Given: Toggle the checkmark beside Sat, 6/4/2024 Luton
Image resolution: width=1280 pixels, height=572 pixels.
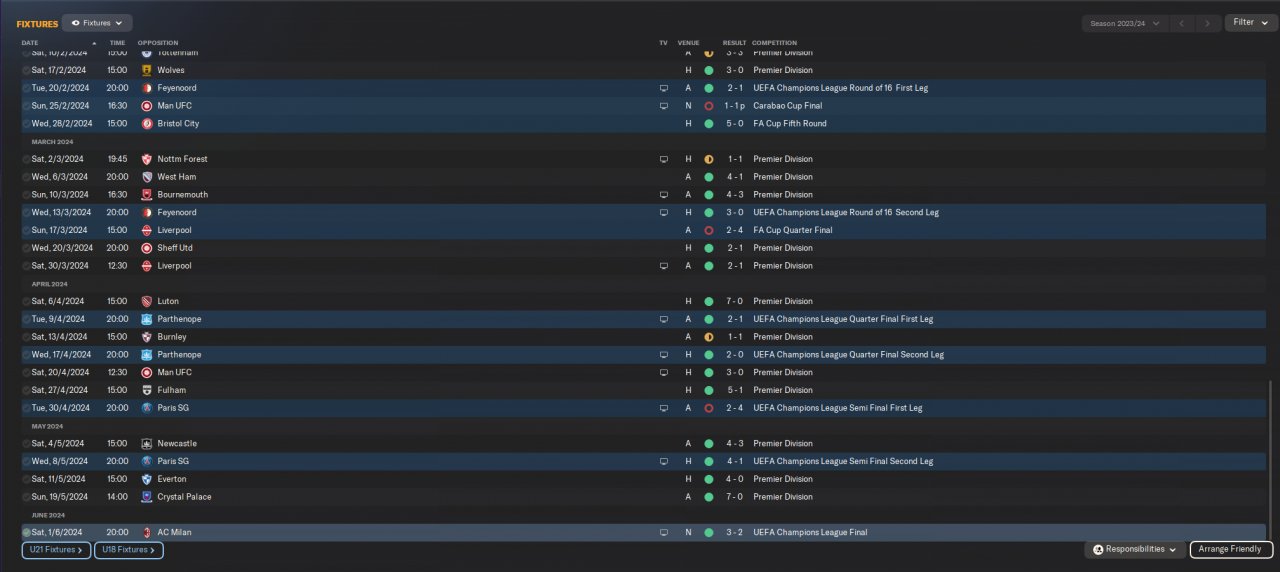Looking at the screenshot, I should tap(27, 301).
